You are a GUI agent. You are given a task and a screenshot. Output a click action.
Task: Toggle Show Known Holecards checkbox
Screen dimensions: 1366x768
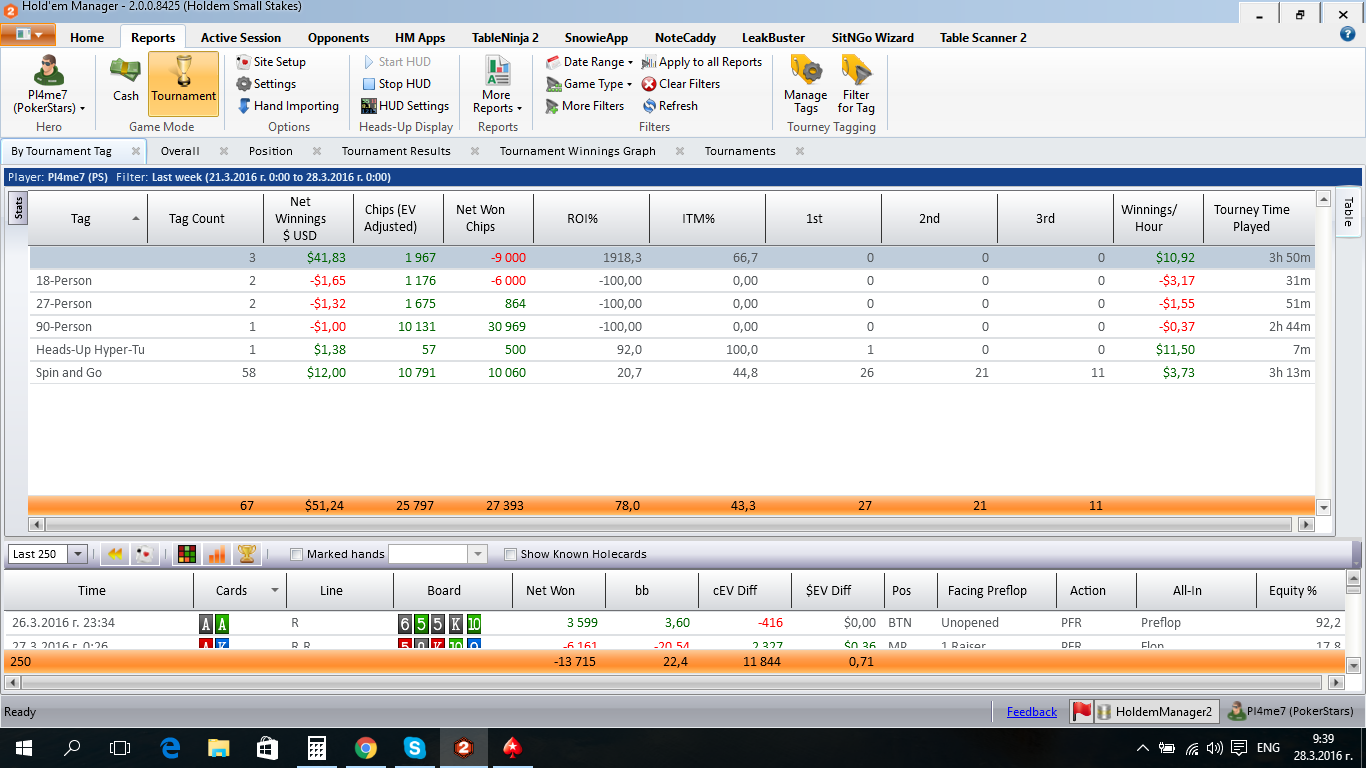click(x=511, y=554)
